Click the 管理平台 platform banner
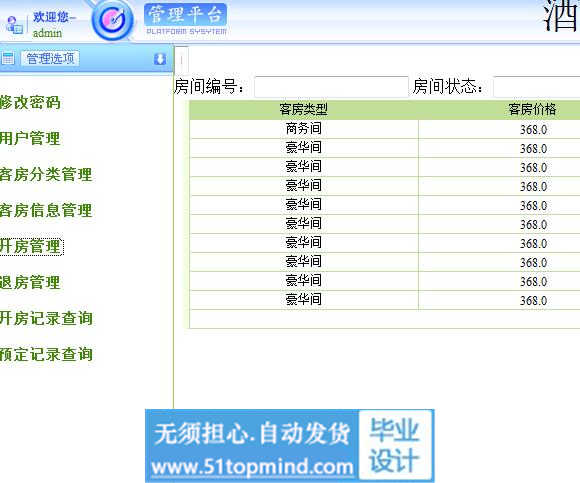Image resolution: width=580 pixels, height=483 pixels. (185, 19)
